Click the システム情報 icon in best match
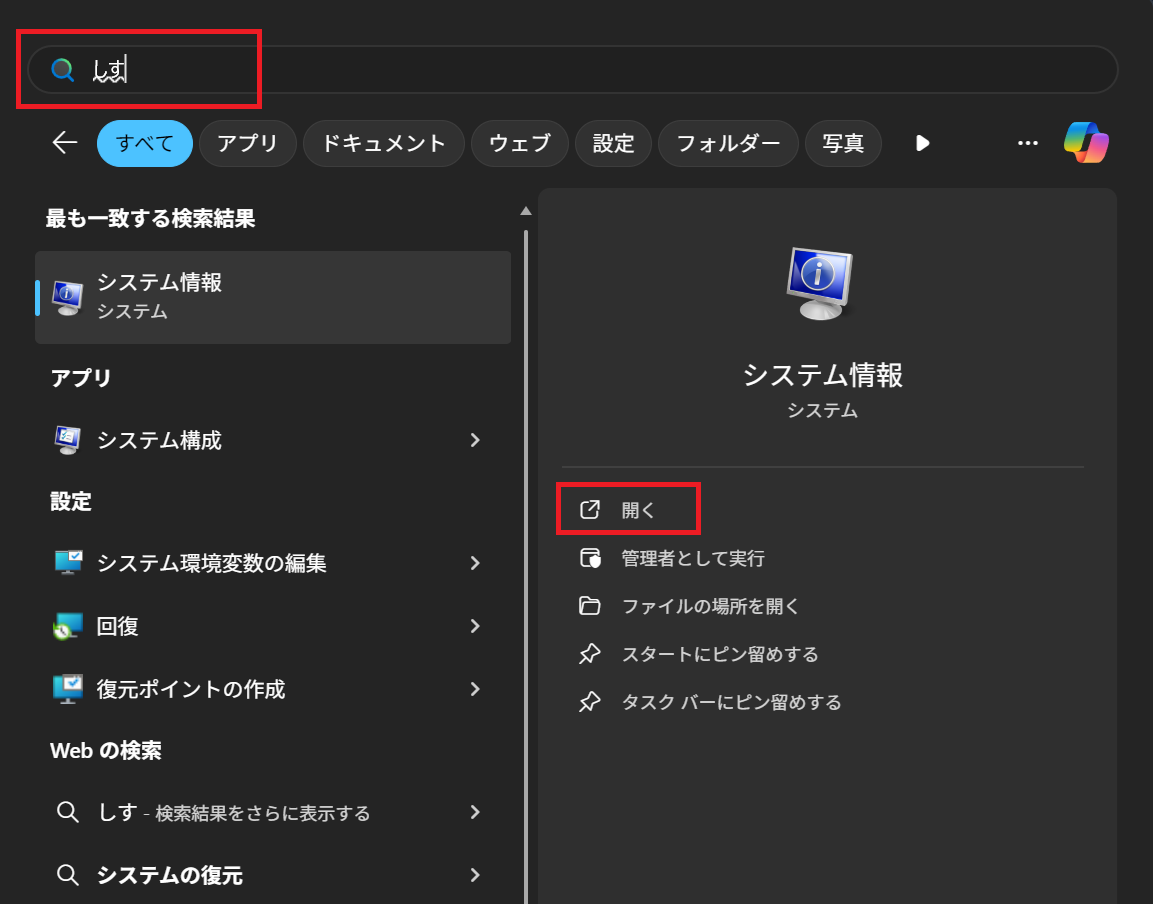Screen dimensions: 1153x904 coord(67,297)
